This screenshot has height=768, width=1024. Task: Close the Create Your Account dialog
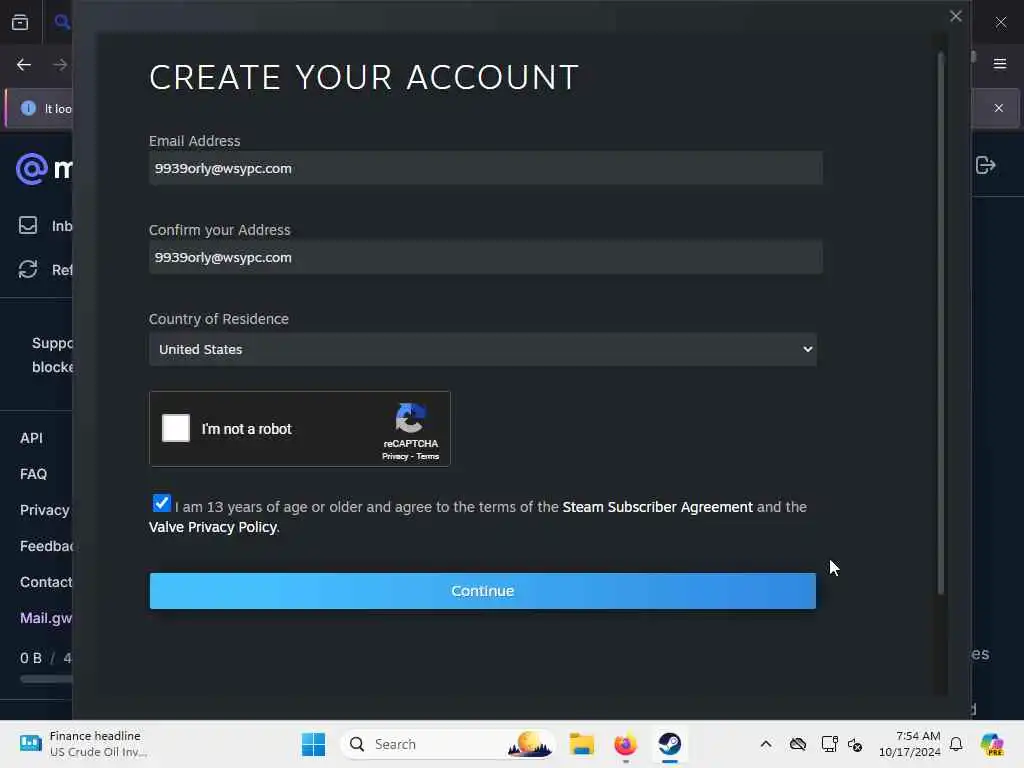click(x=955, y=16)
